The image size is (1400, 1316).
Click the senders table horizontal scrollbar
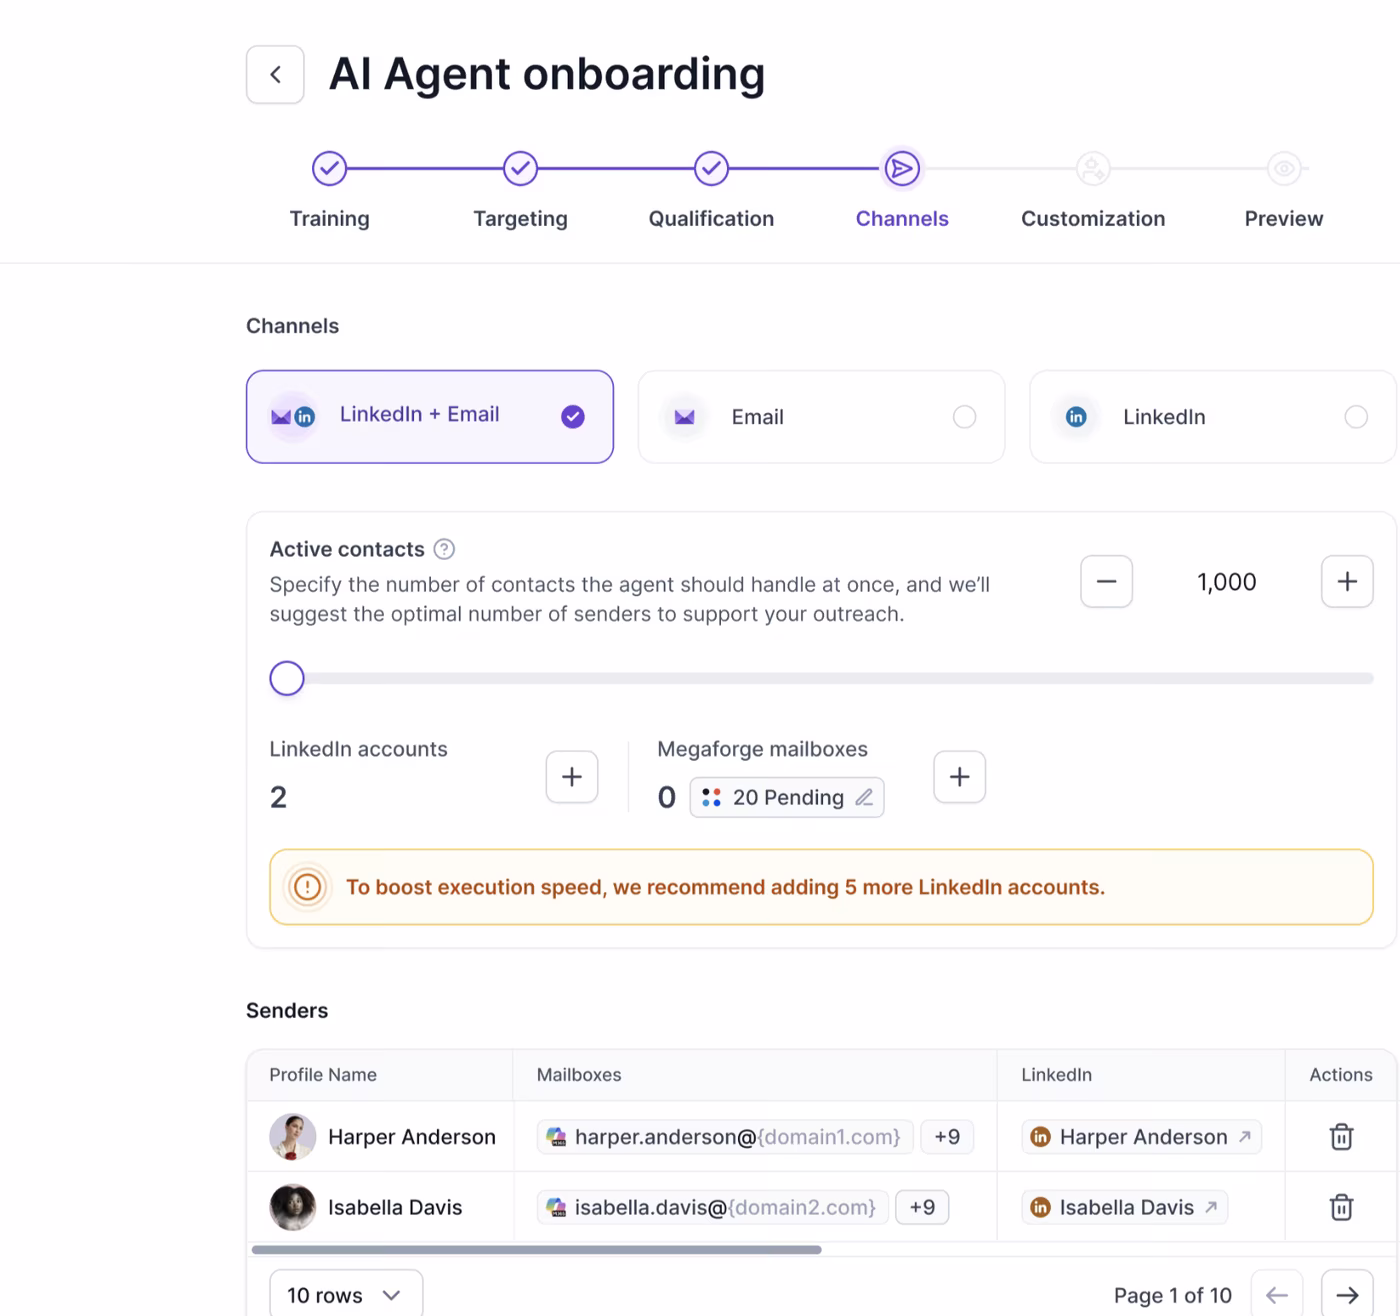point(536,1249)
